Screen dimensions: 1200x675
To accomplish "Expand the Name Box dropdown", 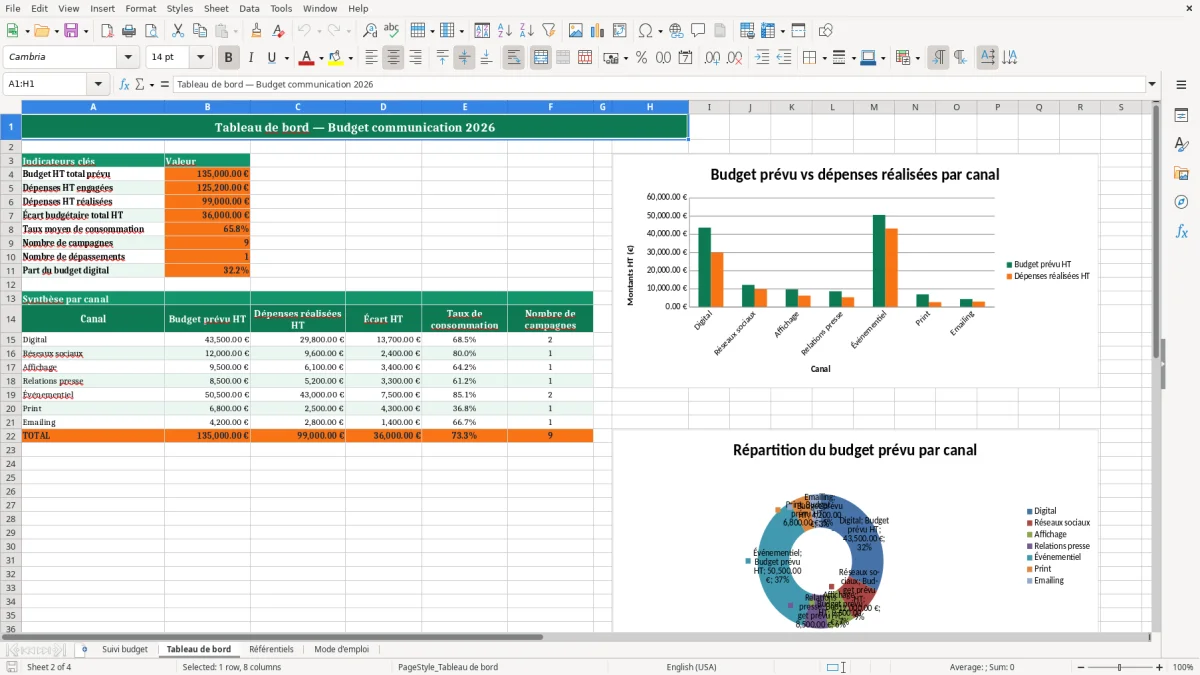I will (x=98, y=84).
